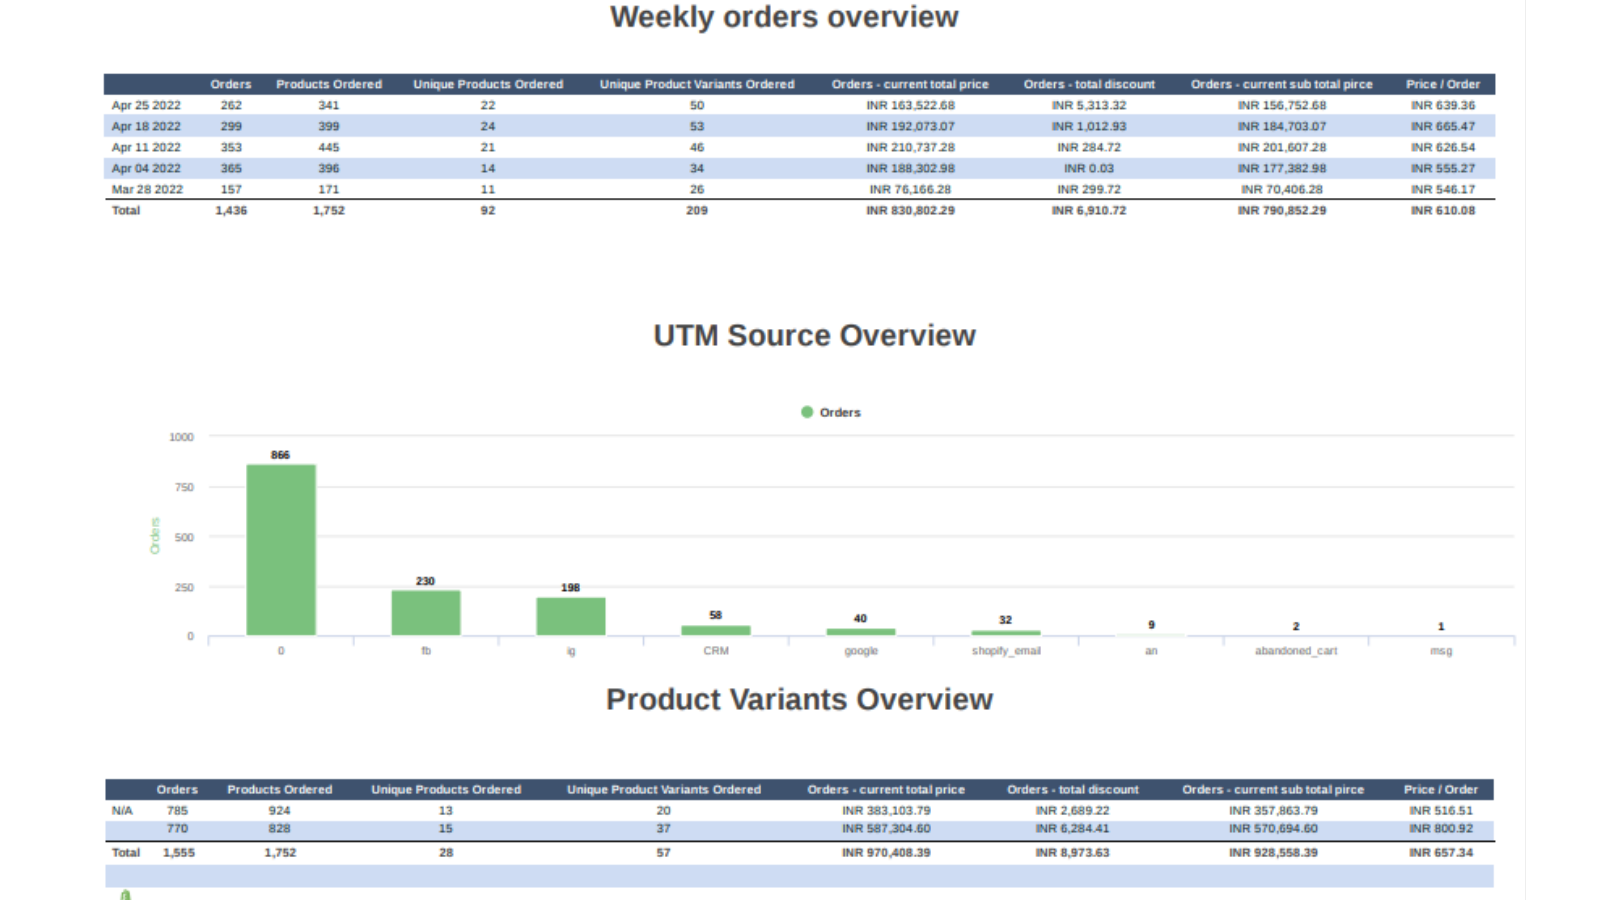Click the INR 6,910.72 total discount cell

click(1089, 210)
